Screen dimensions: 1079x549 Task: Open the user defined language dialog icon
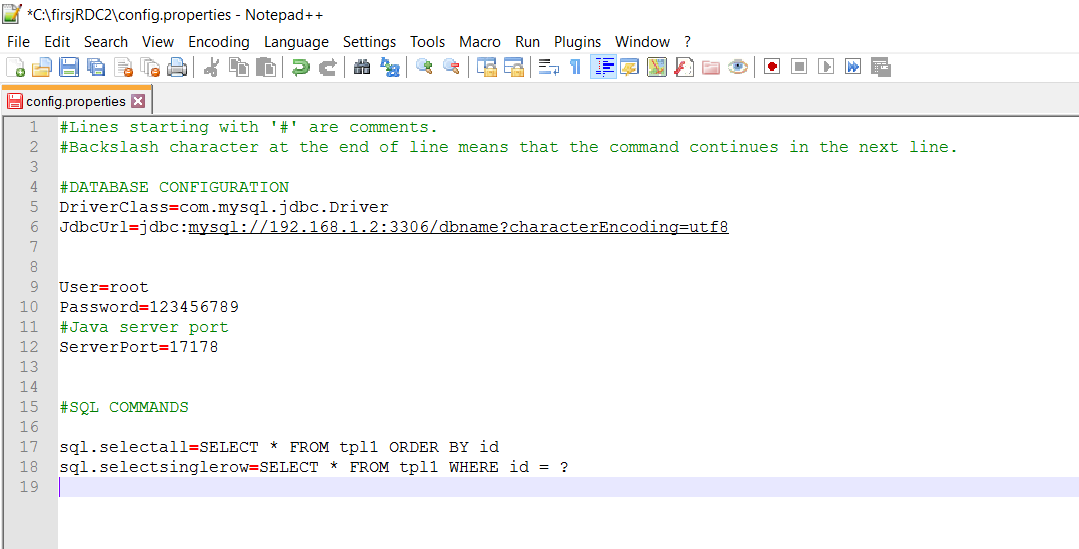point(630,67)
